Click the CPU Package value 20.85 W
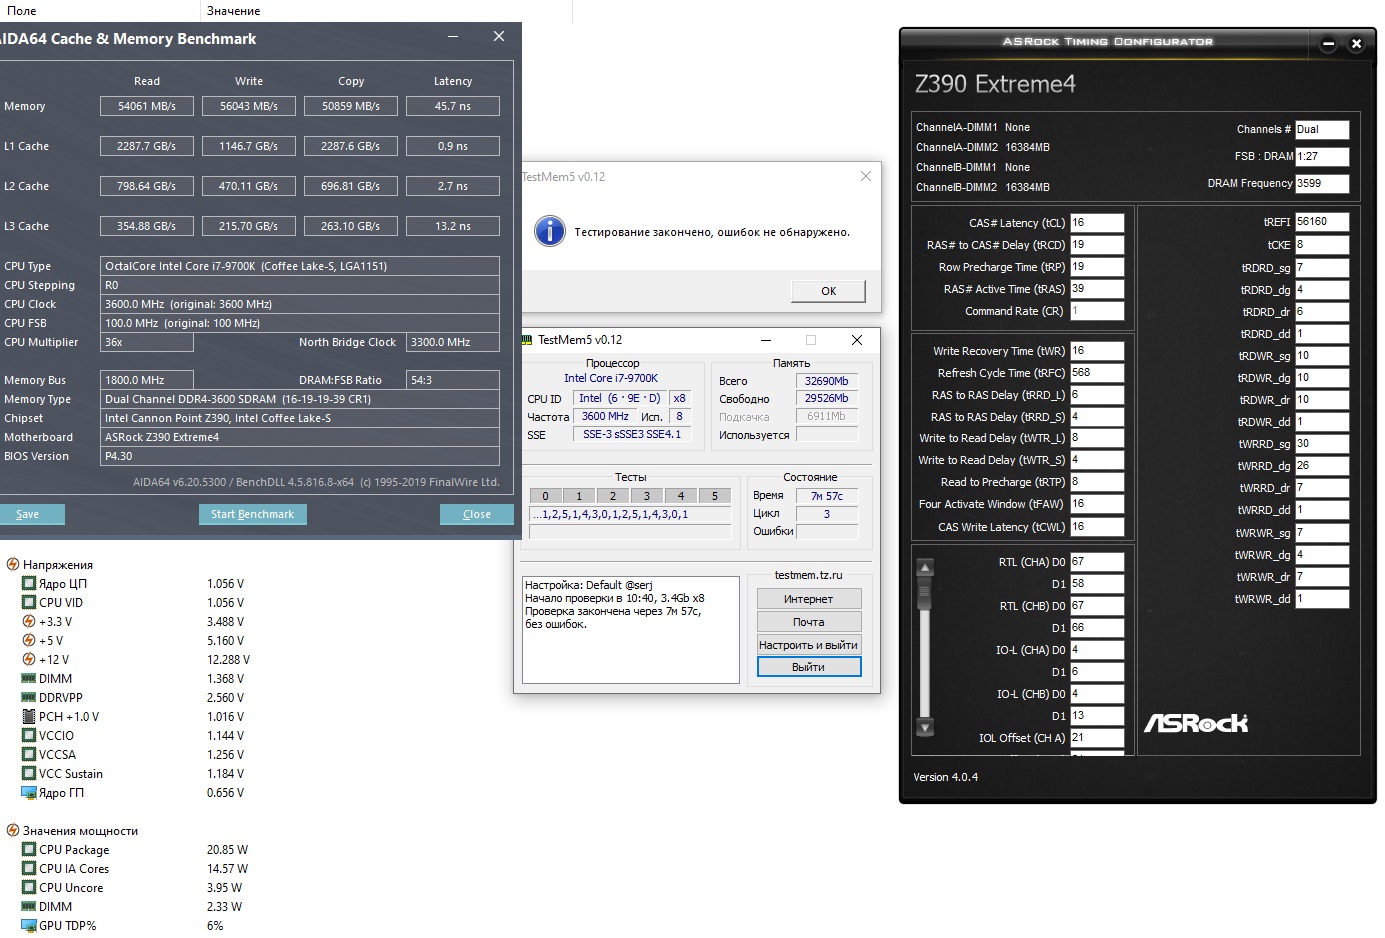This screenshot has width=1385, height=938. [227, 850]
